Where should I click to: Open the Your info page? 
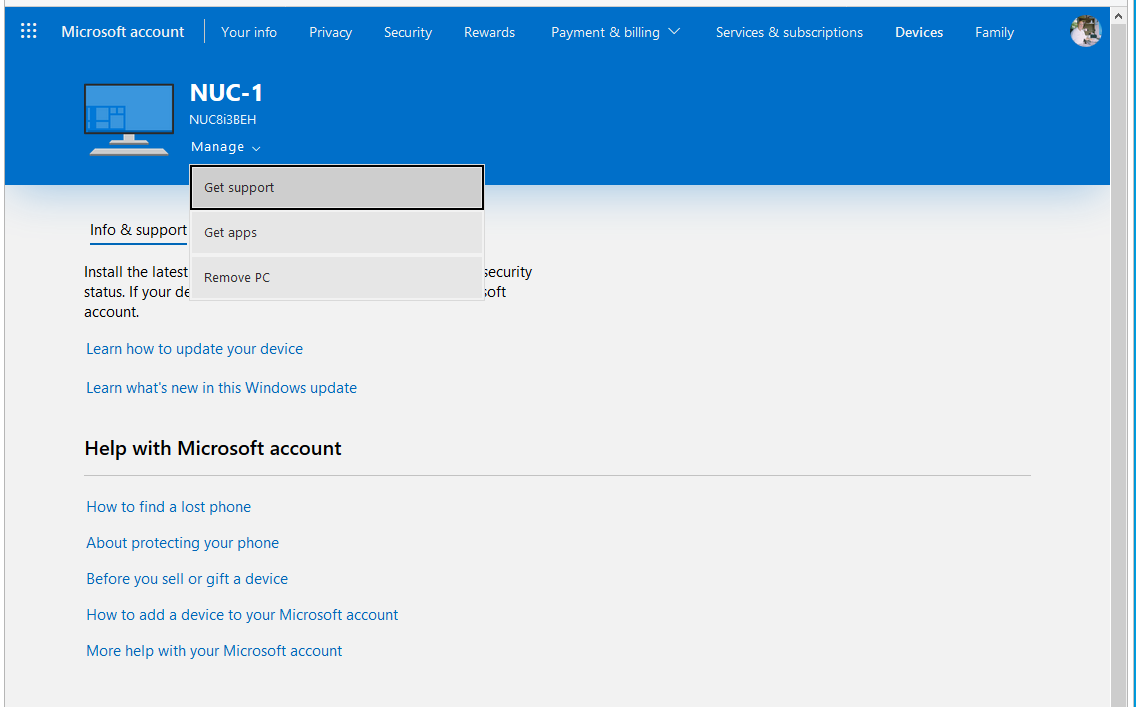coord(248,33)
